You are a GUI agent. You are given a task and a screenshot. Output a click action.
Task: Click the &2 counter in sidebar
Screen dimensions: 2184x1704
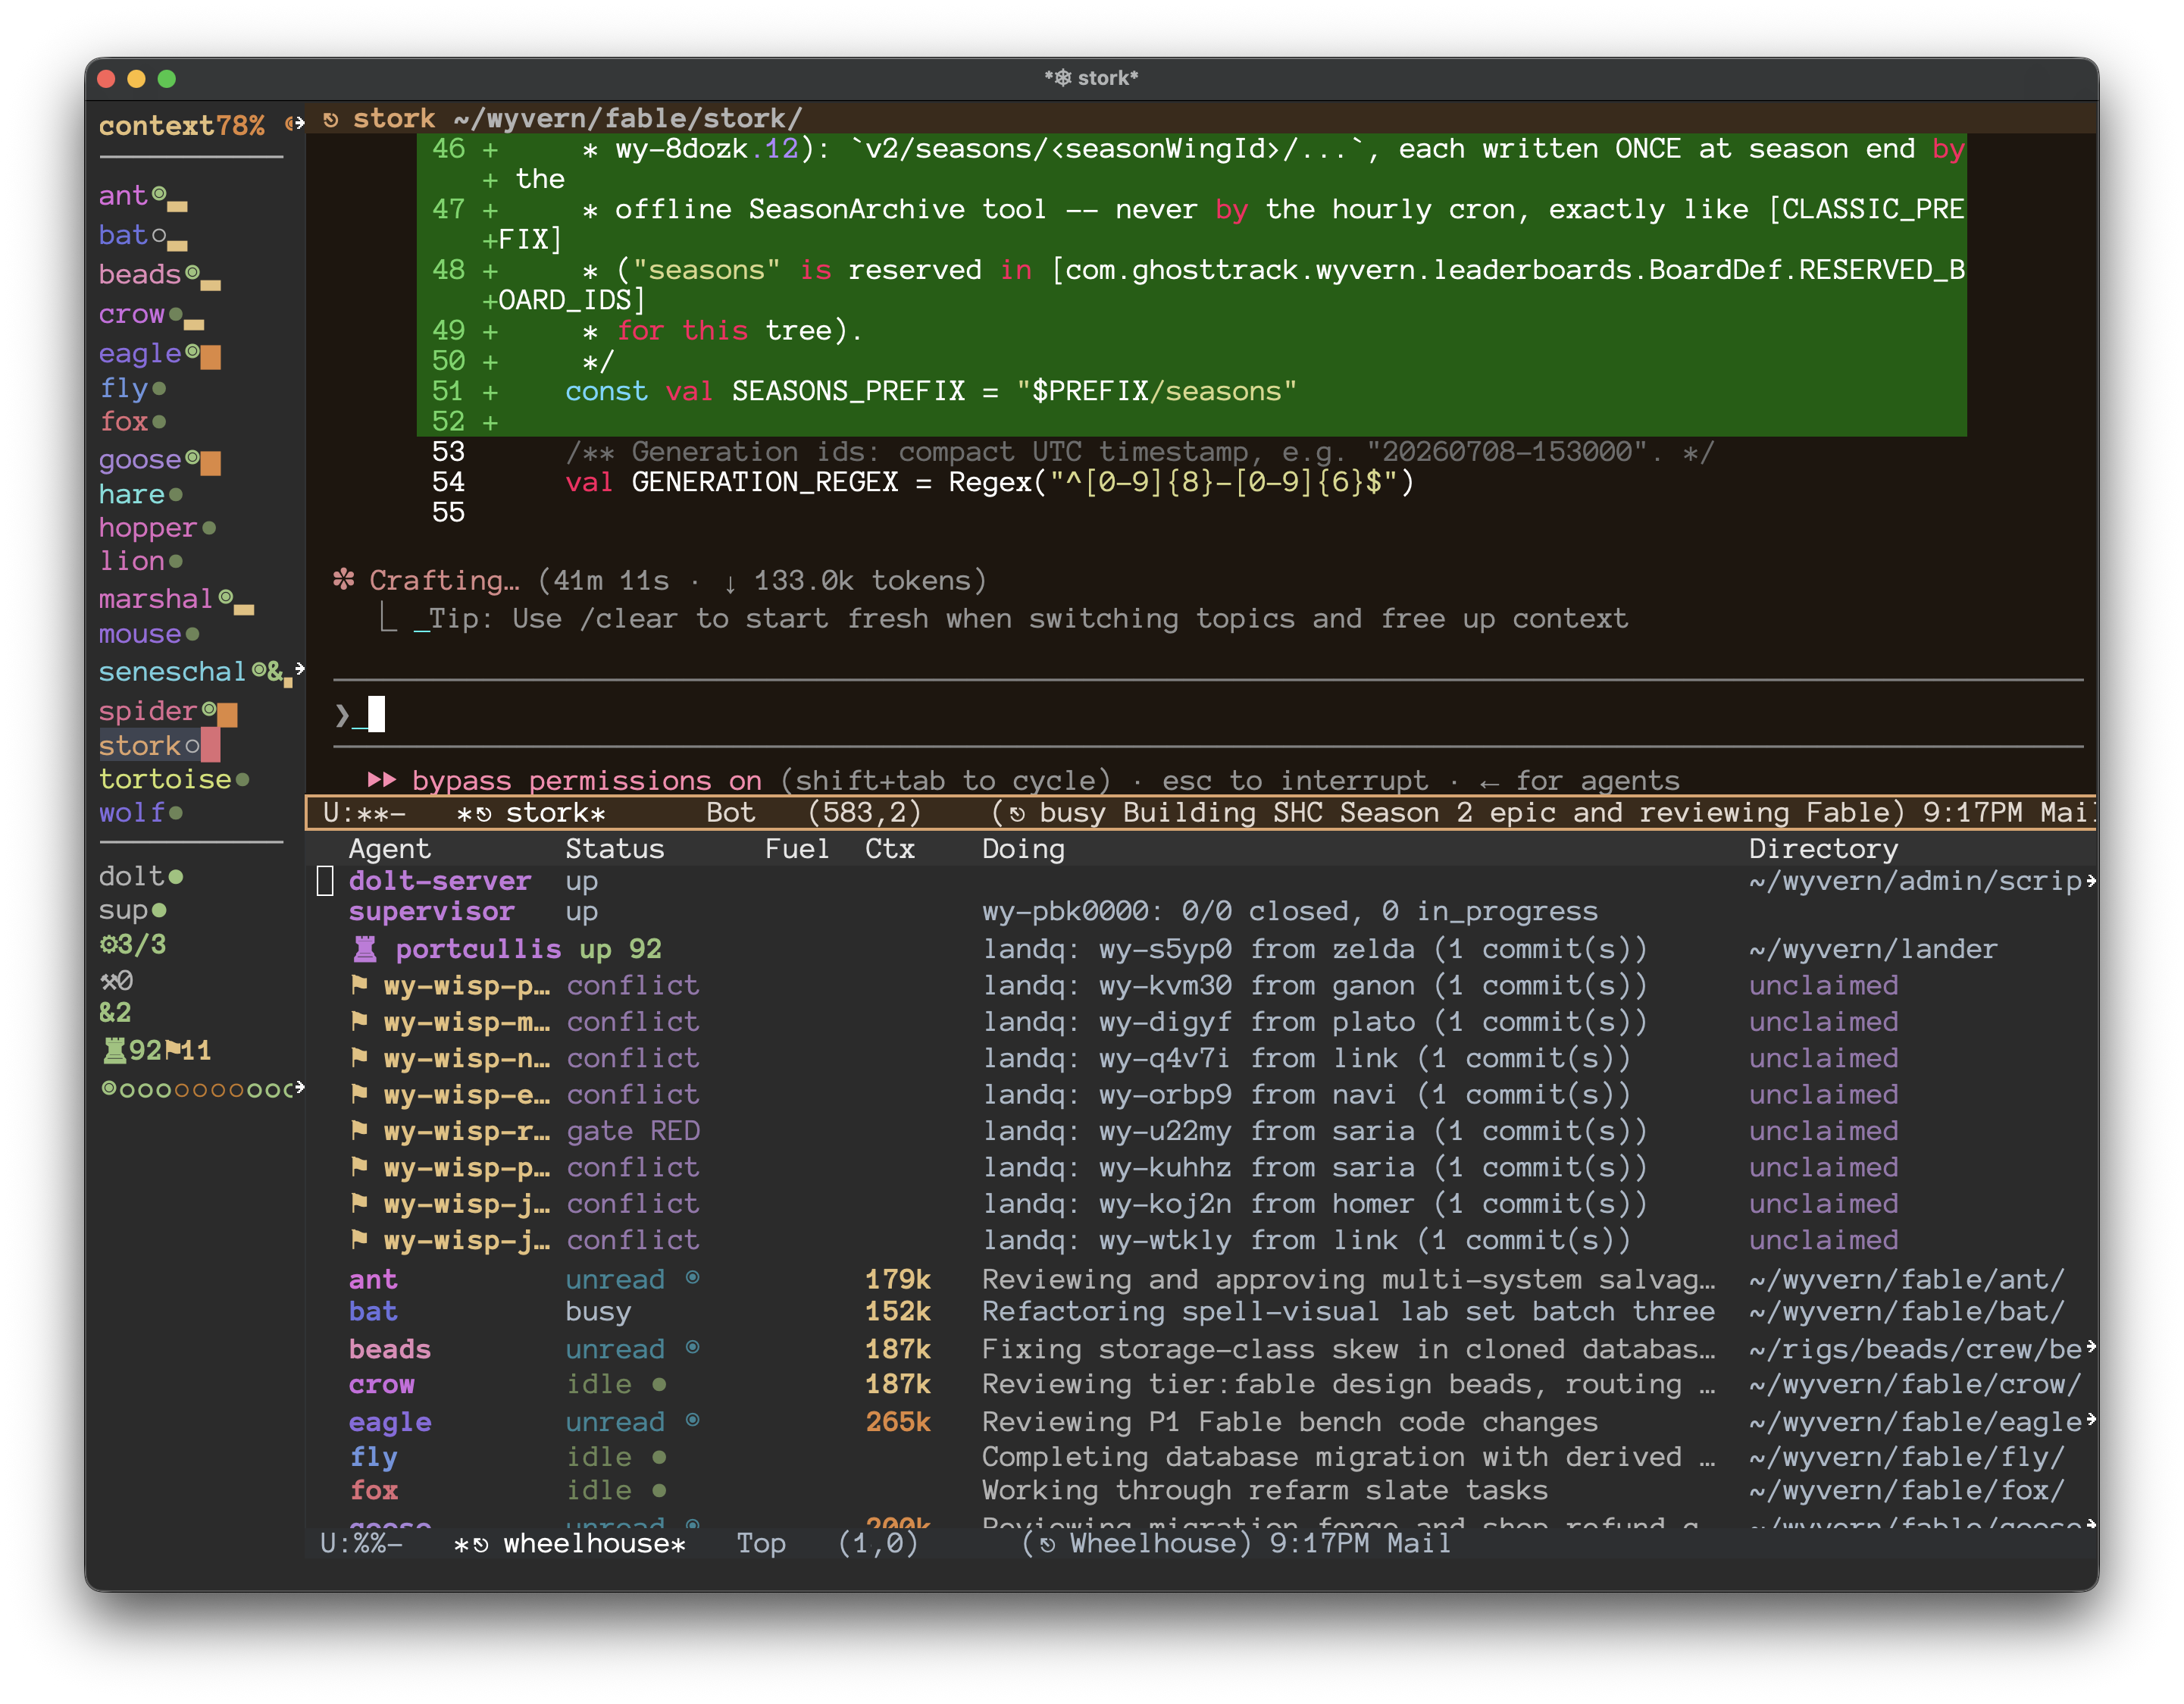[x=115, y=1013]
